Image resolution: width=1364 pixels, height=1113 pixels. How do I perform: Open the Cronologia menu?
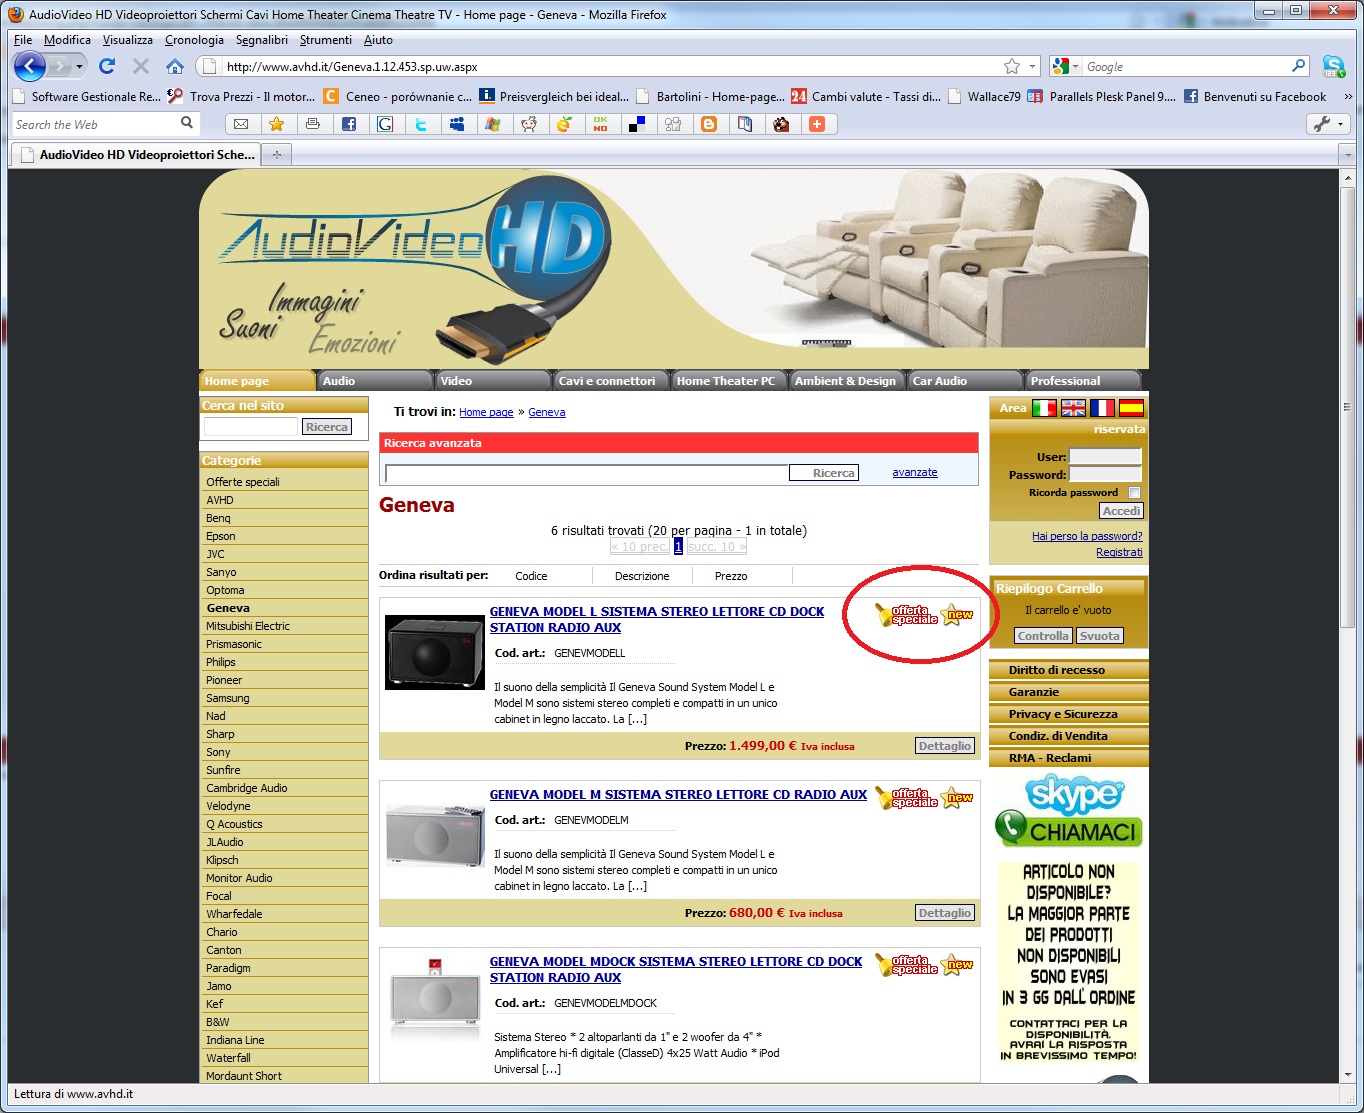[x=194, y=40]
